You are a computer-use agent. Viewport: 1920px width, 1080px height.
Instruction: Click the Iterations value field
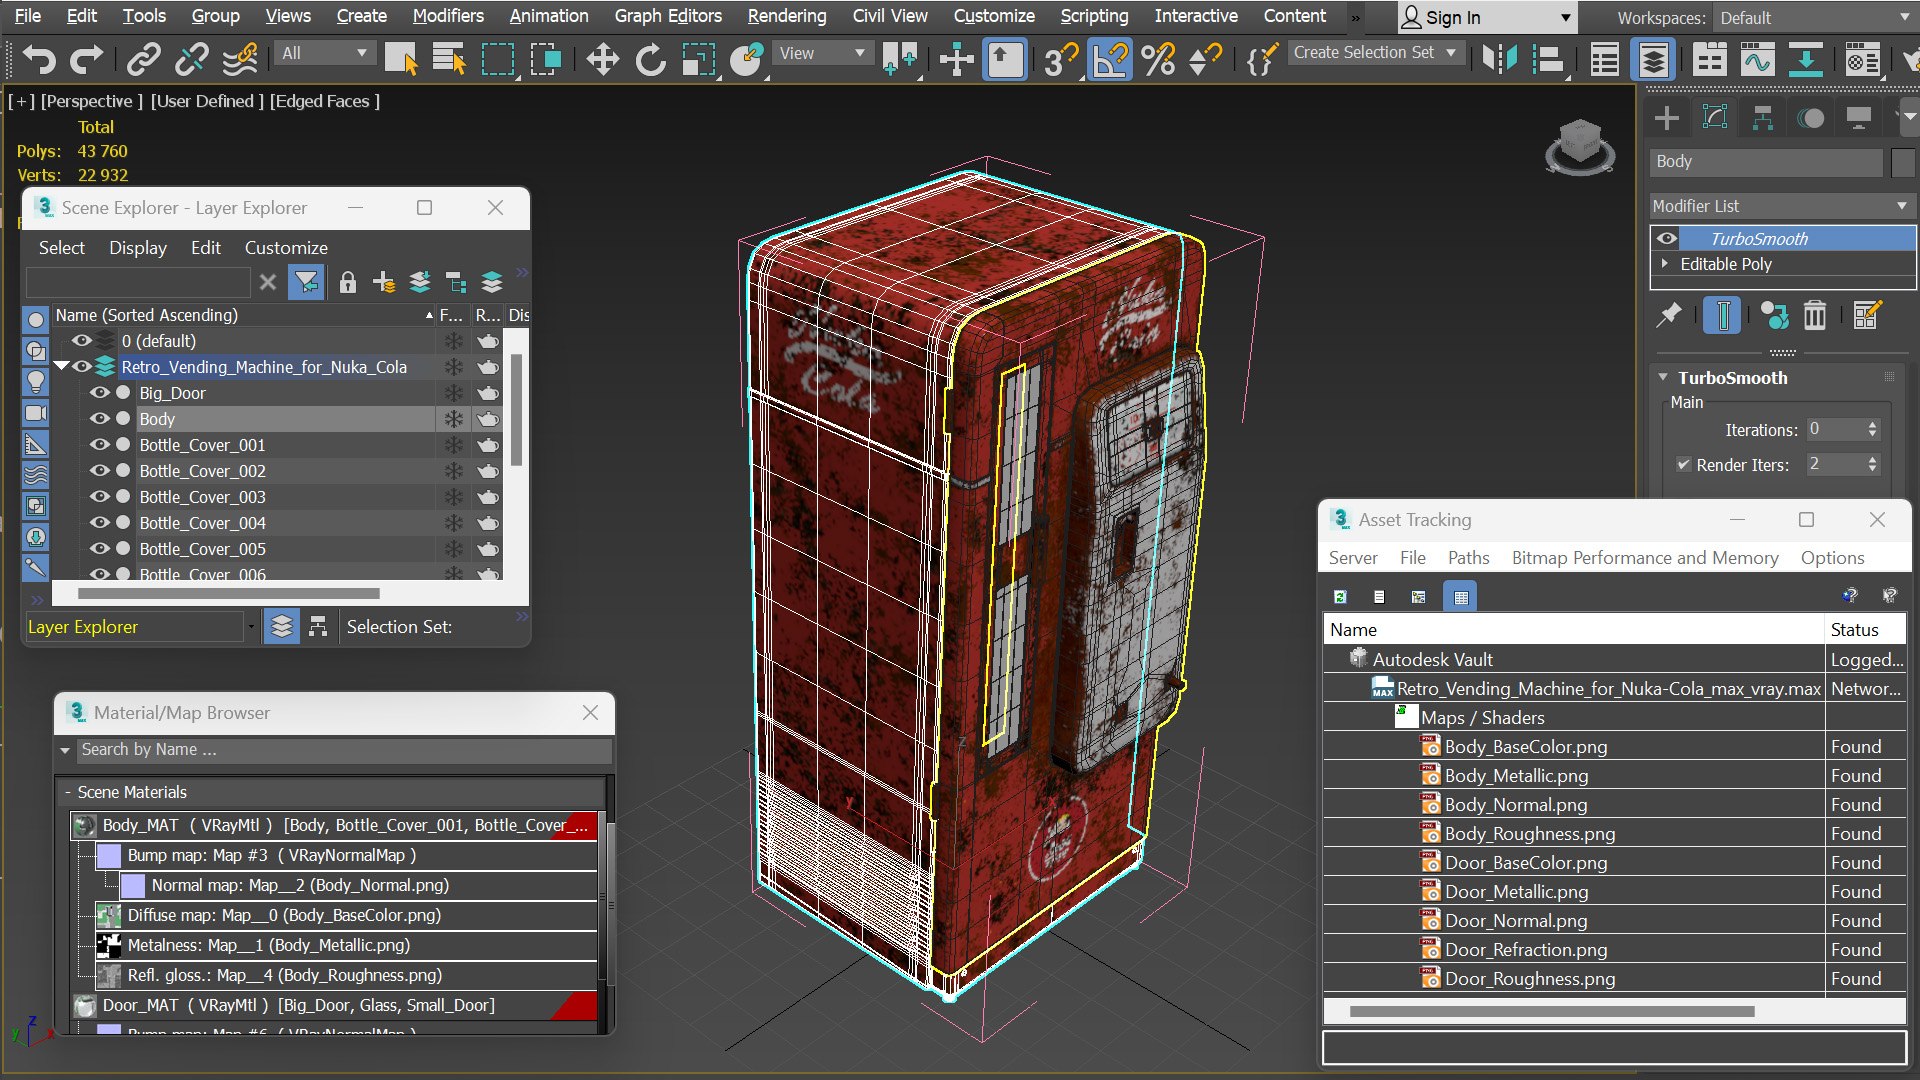pos(1834,429)
